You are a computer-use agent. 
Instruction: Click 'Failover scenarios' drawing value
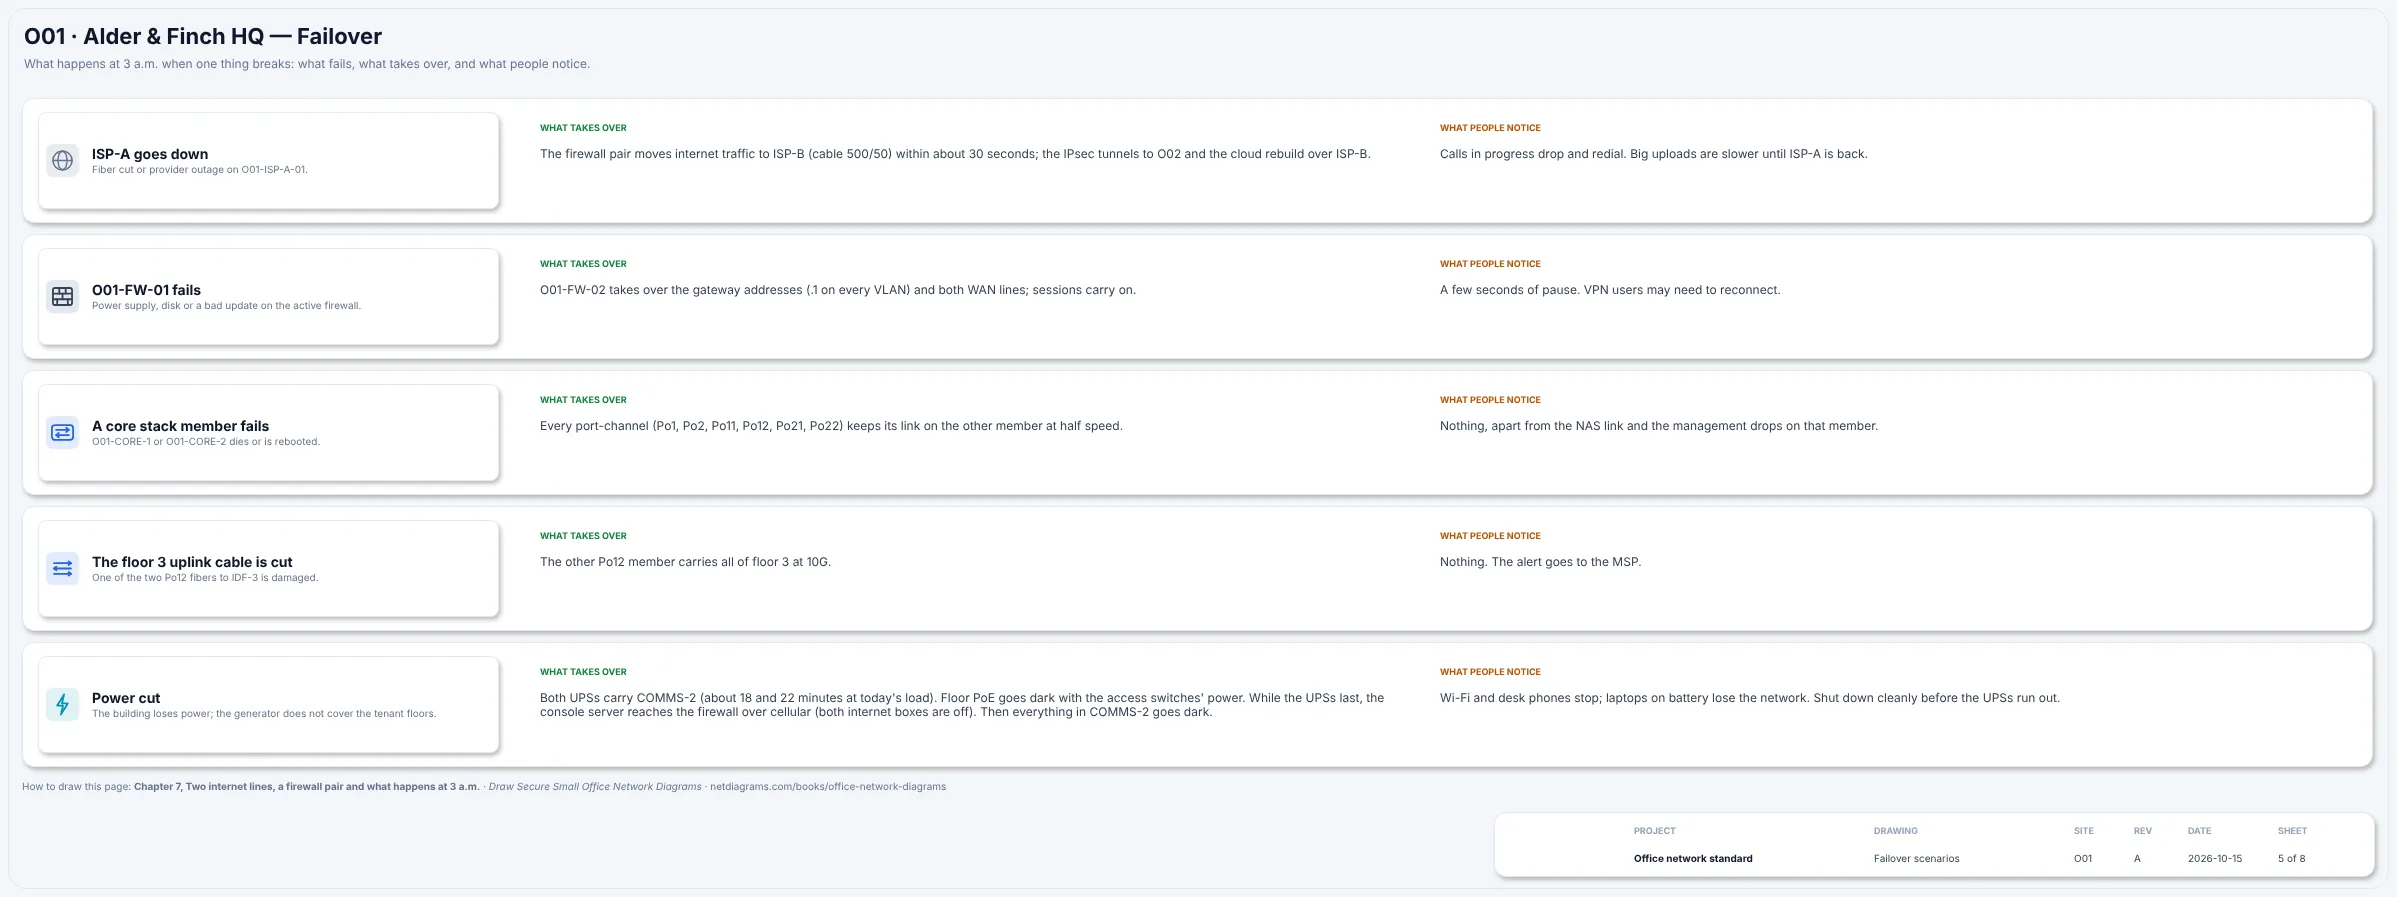1916,859
